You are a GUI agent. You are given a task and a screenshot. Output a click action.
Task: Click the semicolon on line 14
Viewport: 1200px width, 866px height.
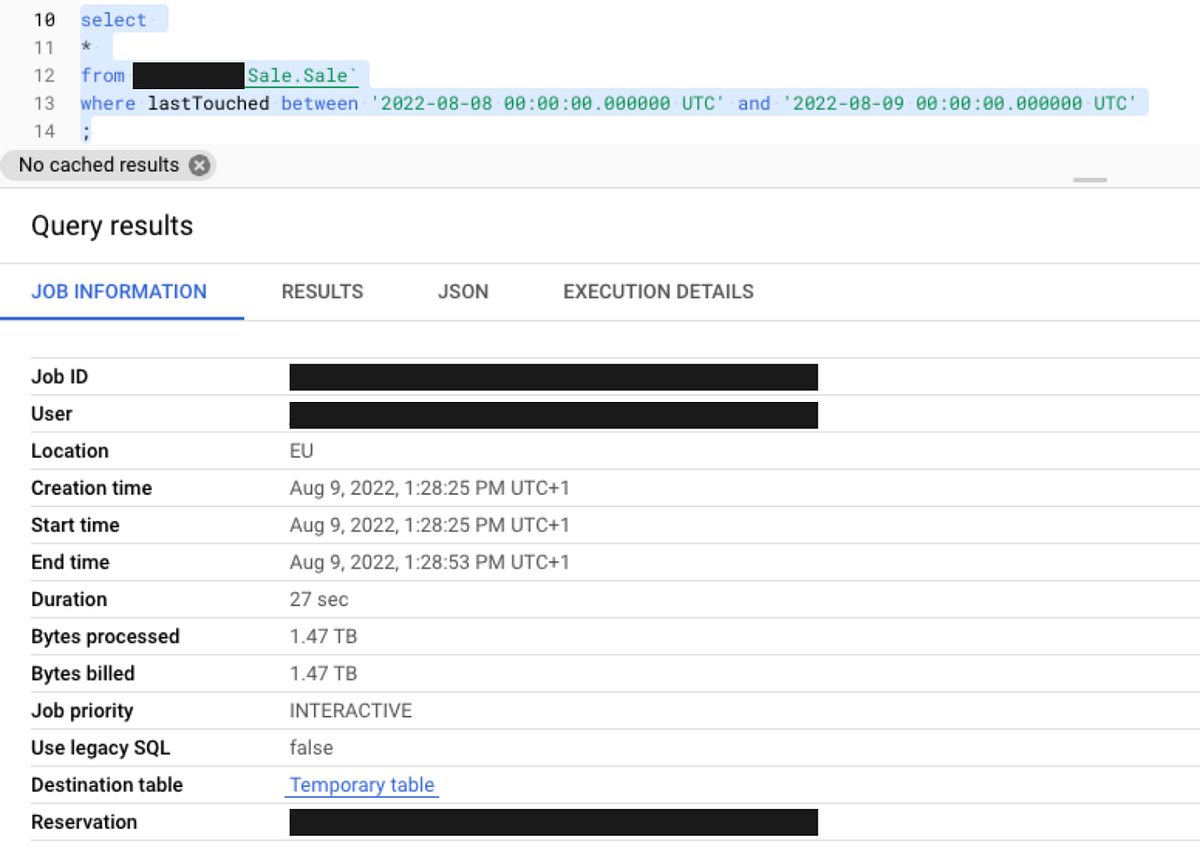pyautogui.click(x=84, y=130)
